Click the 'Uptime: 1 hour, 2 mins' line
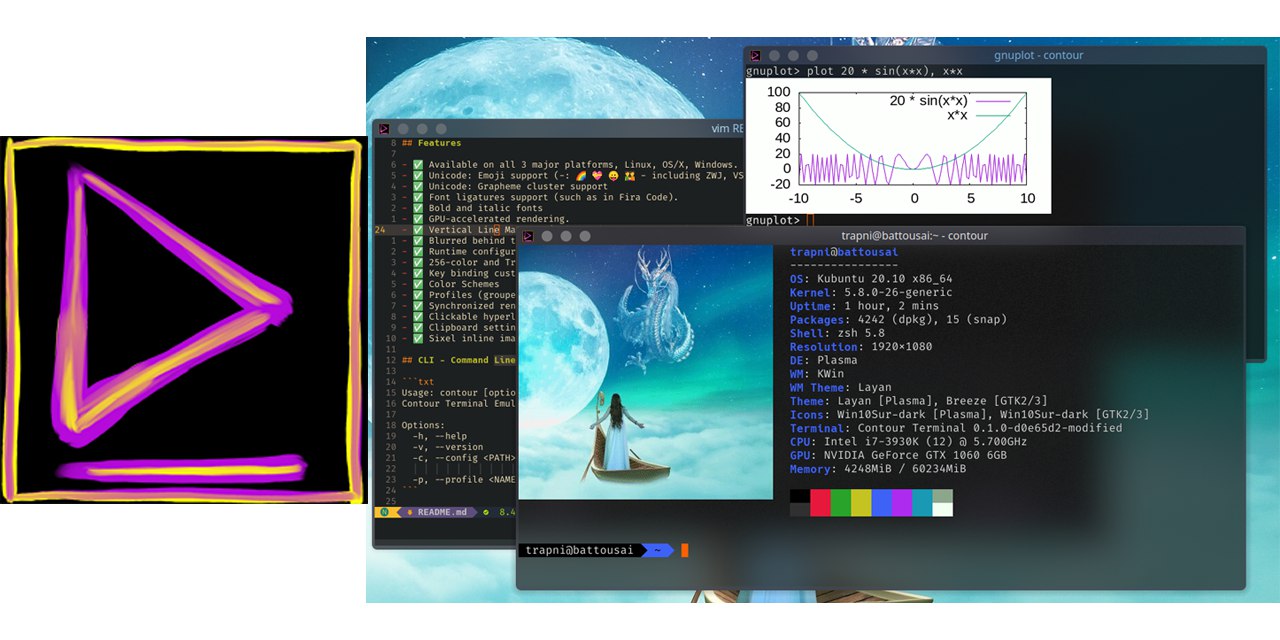 pyautogui.click(x=864, y=306)
